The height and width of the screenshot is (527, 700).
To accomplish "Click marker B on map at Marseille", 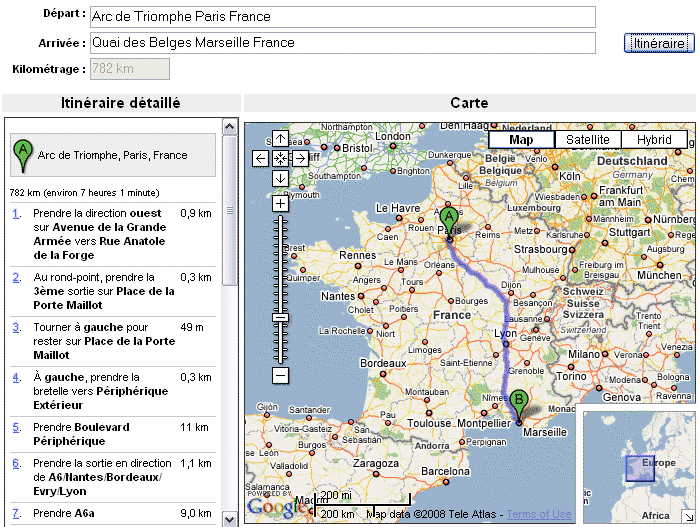I will 519,402.
